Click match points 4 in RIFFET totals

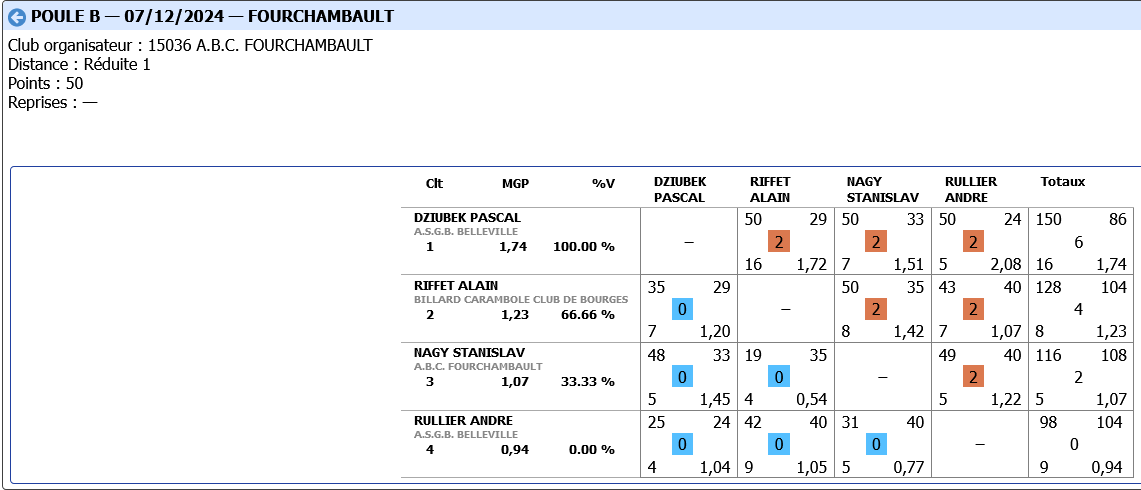click(x=1078, y=309)
